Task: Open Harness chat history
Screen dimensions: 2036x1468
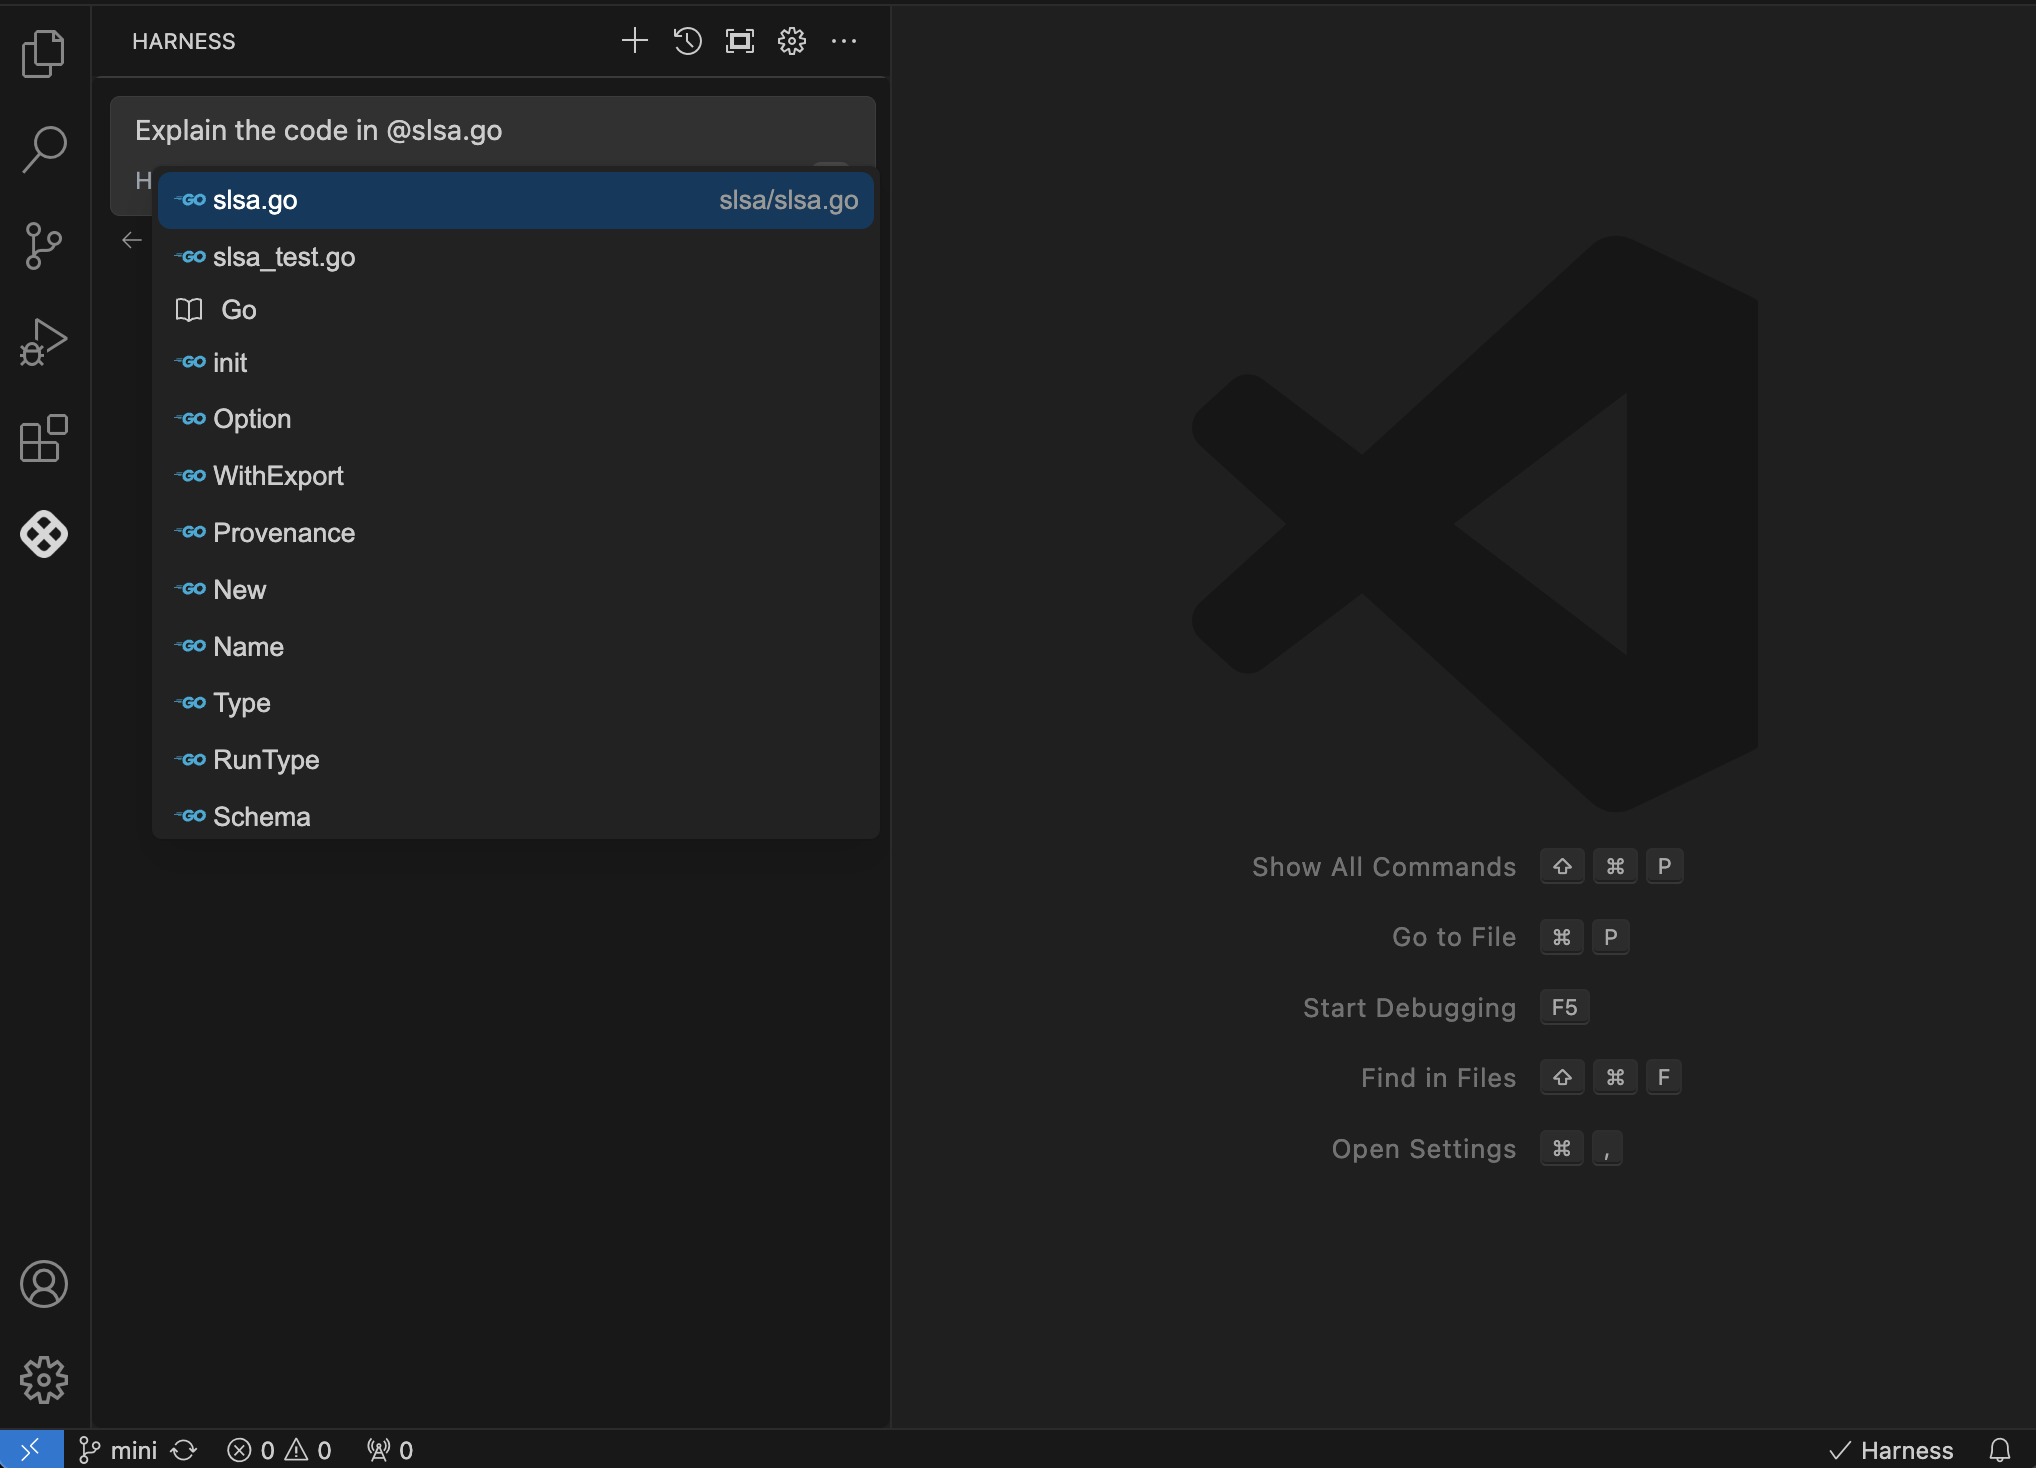Action: (x=686, y=41)
